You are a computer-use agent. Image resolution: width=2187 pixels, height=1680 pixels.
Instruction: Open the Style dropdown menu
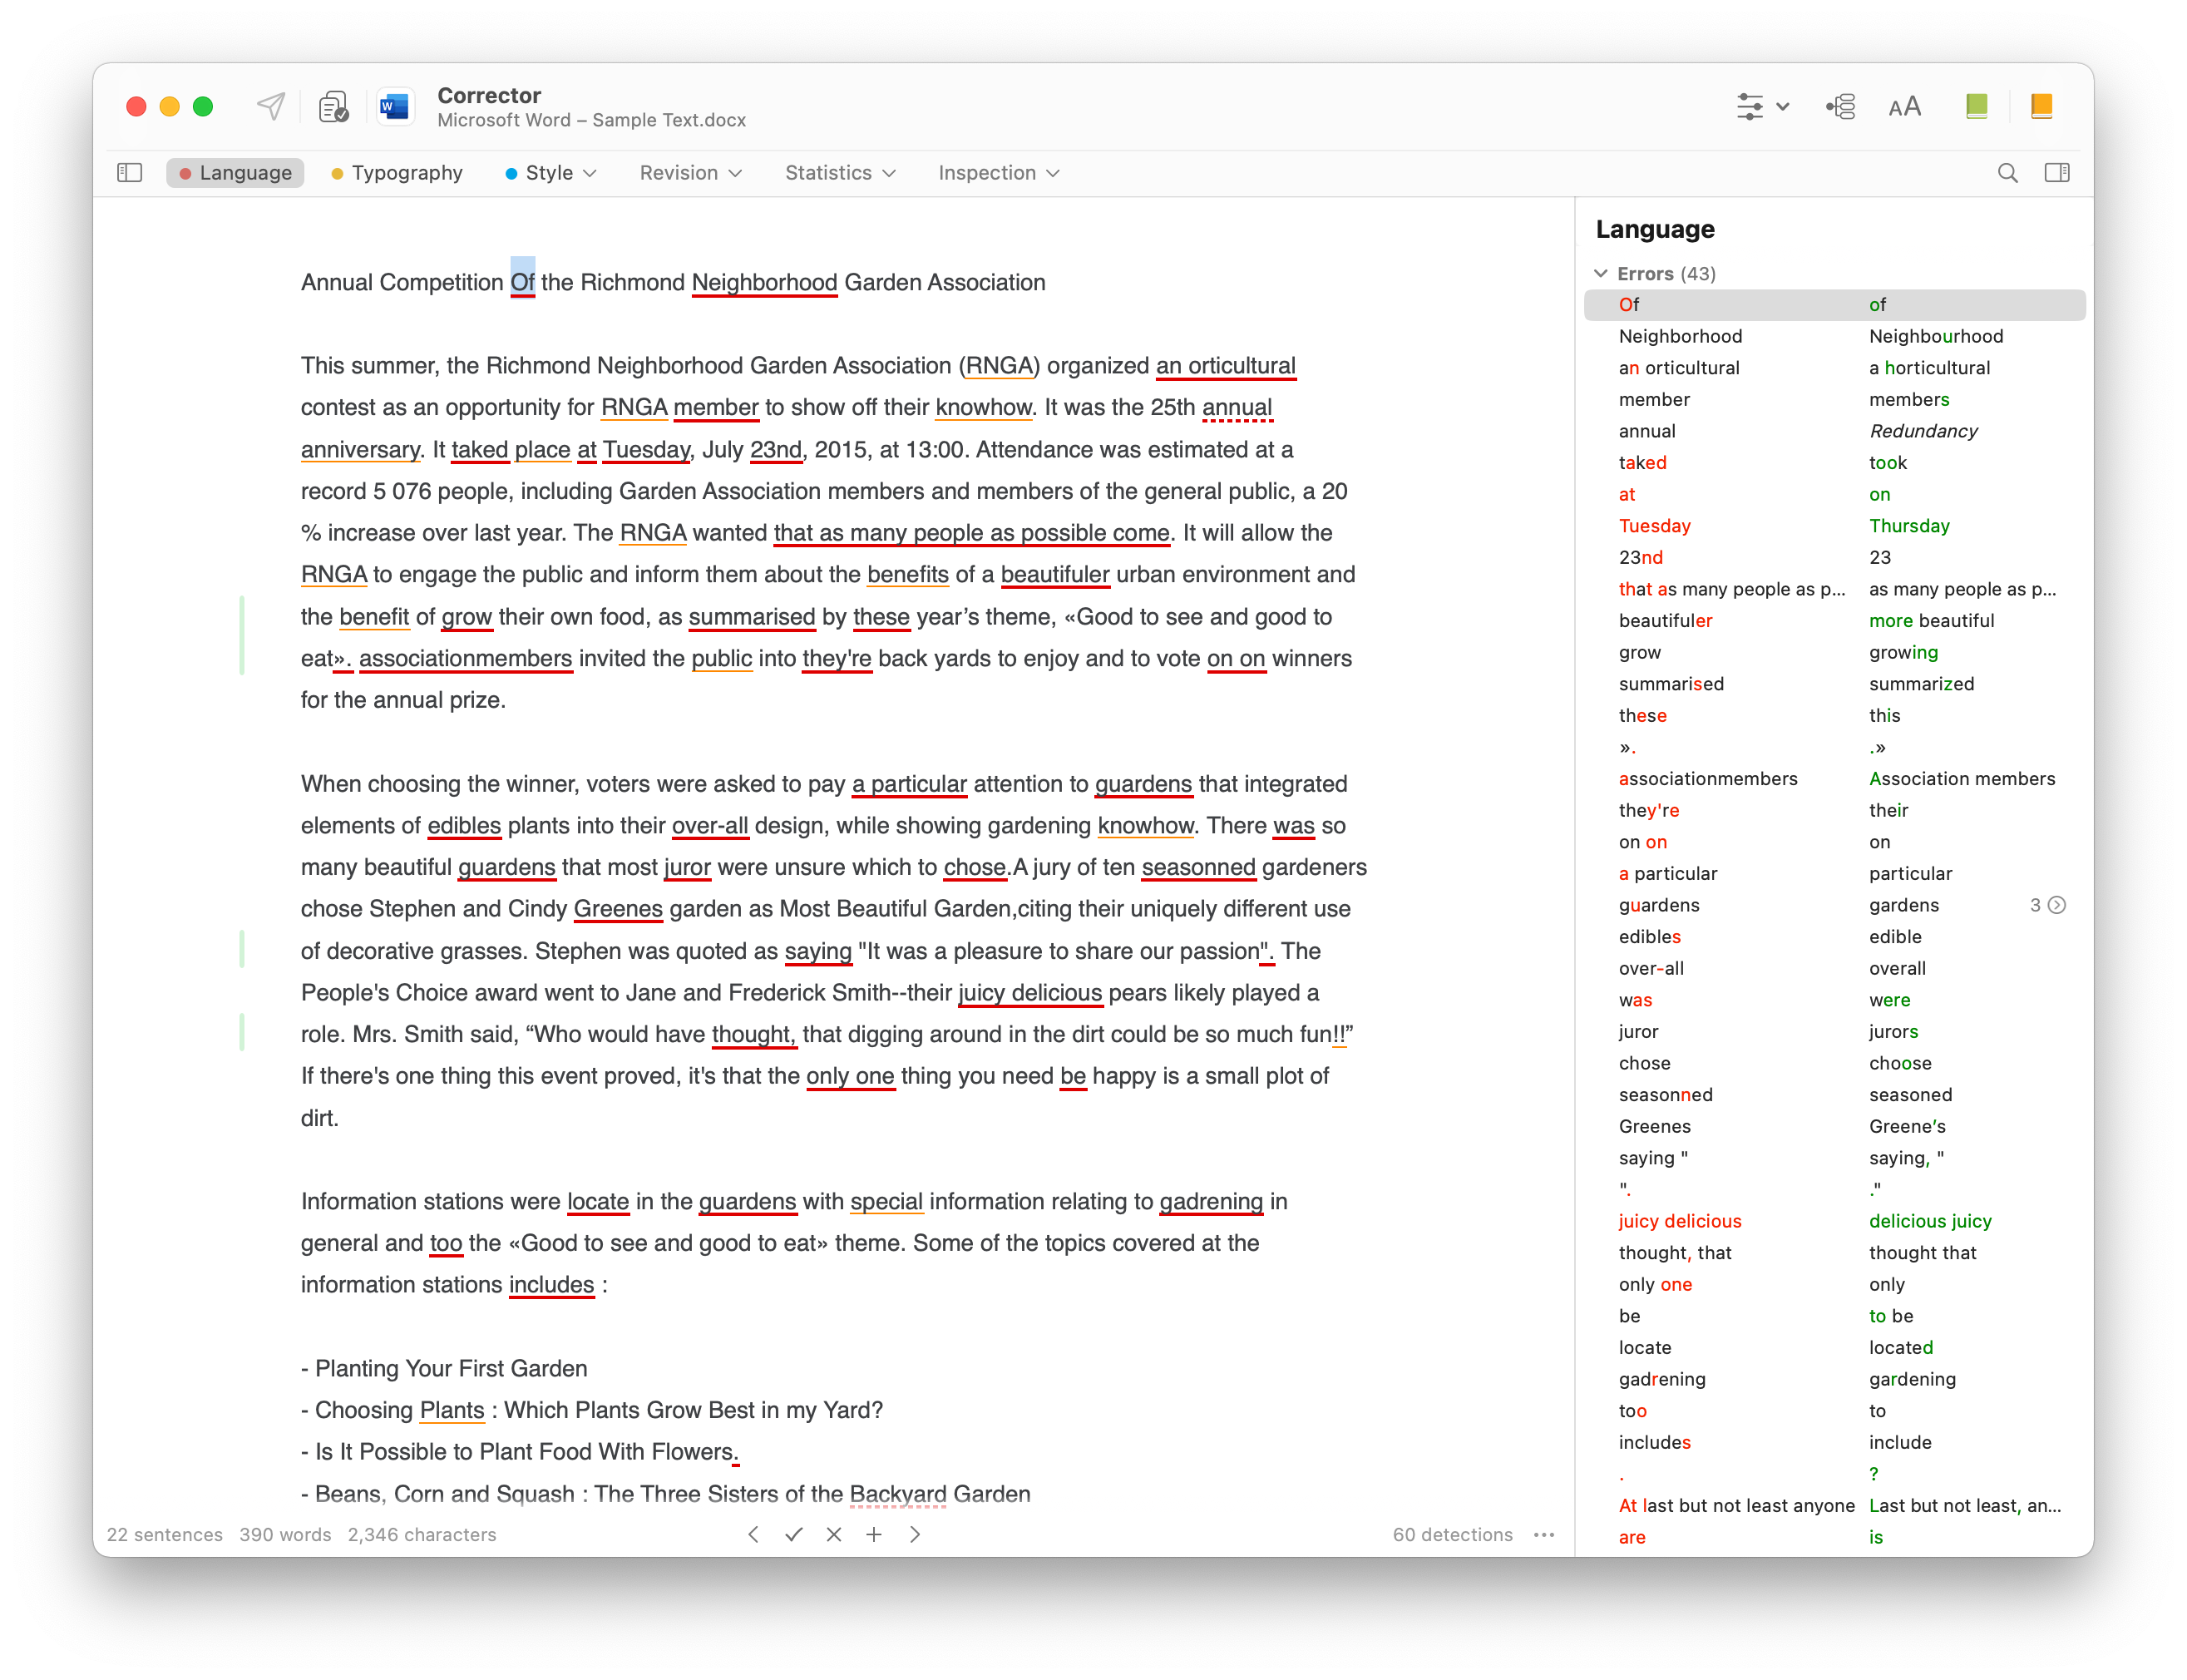pos(550,173)
